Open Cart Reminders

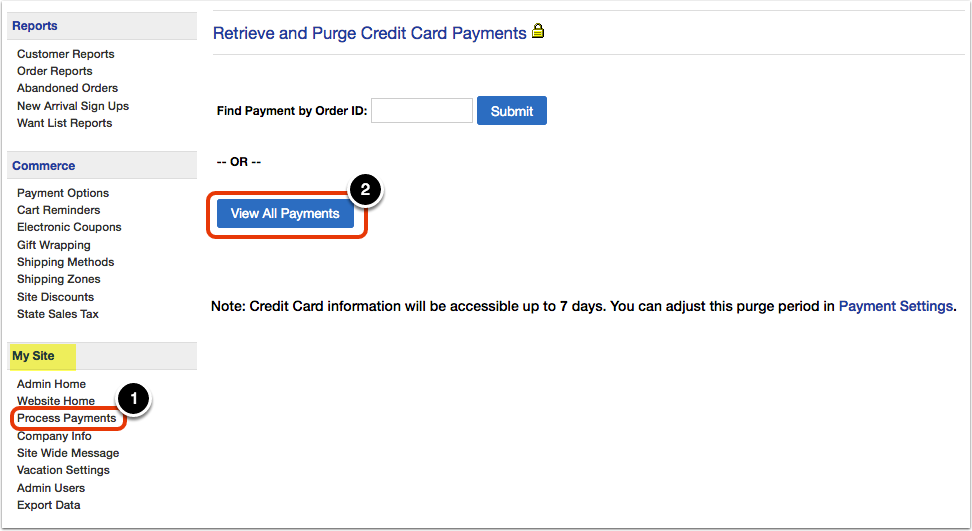tap(58, 210)
